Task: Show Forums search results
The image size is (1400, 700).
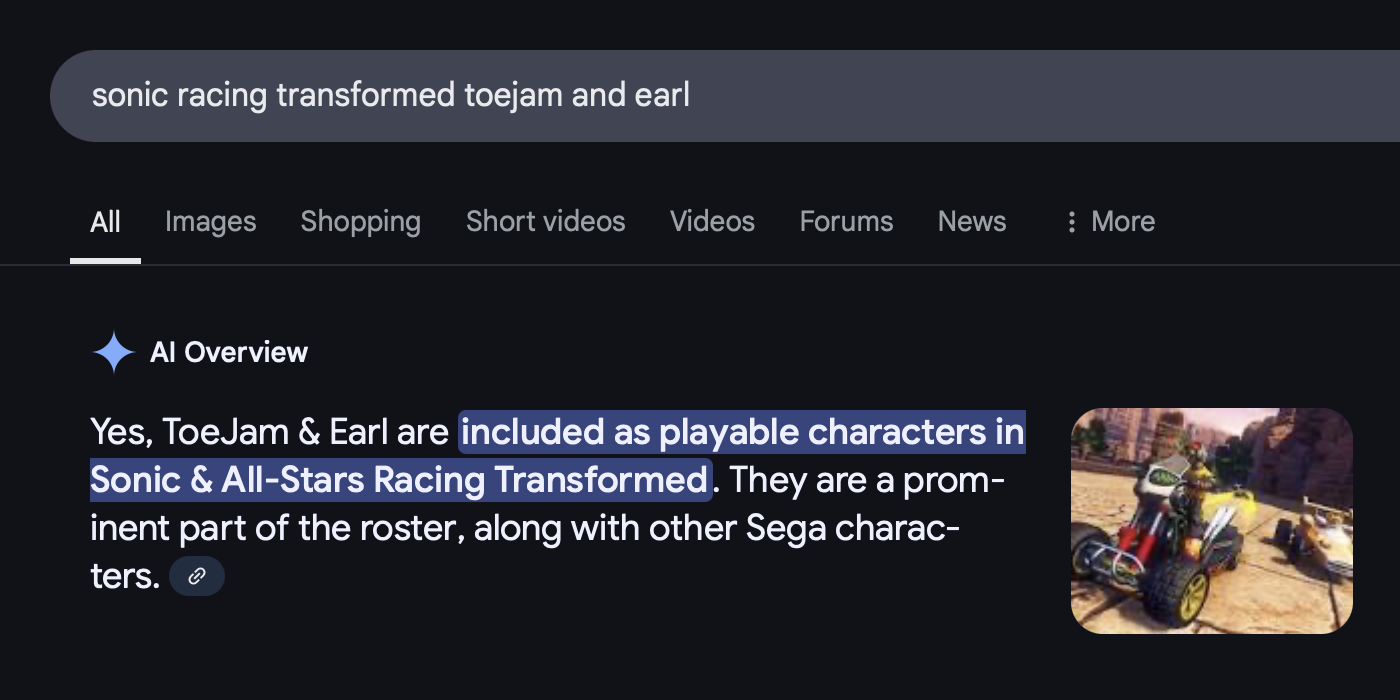Action: (846, 221)
